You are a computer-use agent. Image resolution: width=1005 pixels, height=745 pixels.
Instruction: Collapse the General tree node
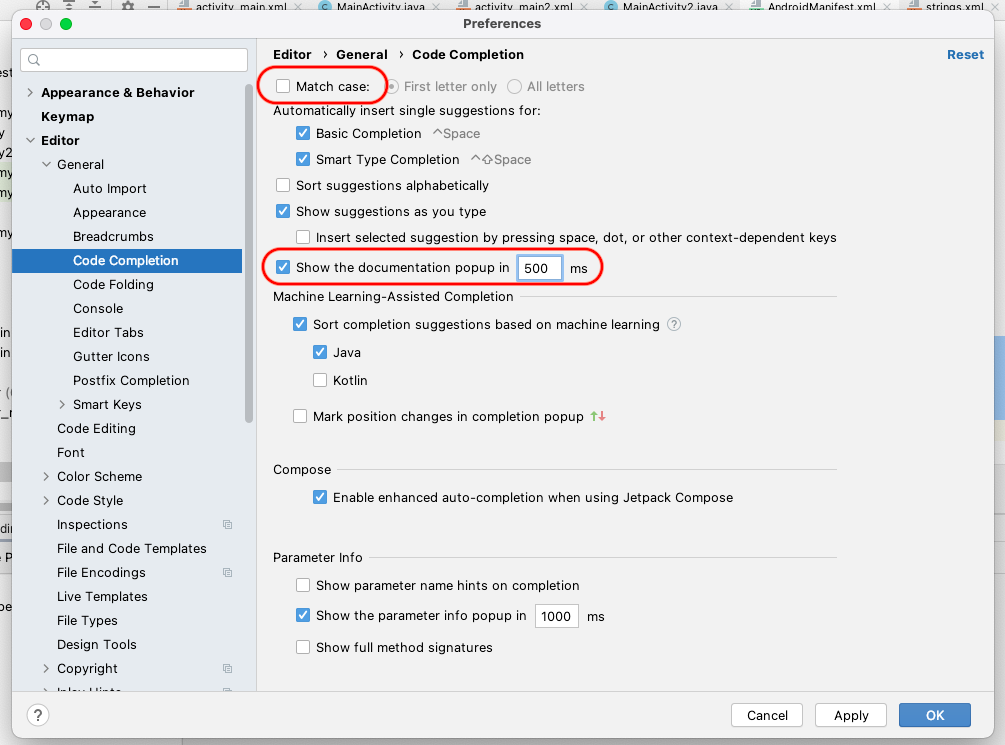[46, 165]
